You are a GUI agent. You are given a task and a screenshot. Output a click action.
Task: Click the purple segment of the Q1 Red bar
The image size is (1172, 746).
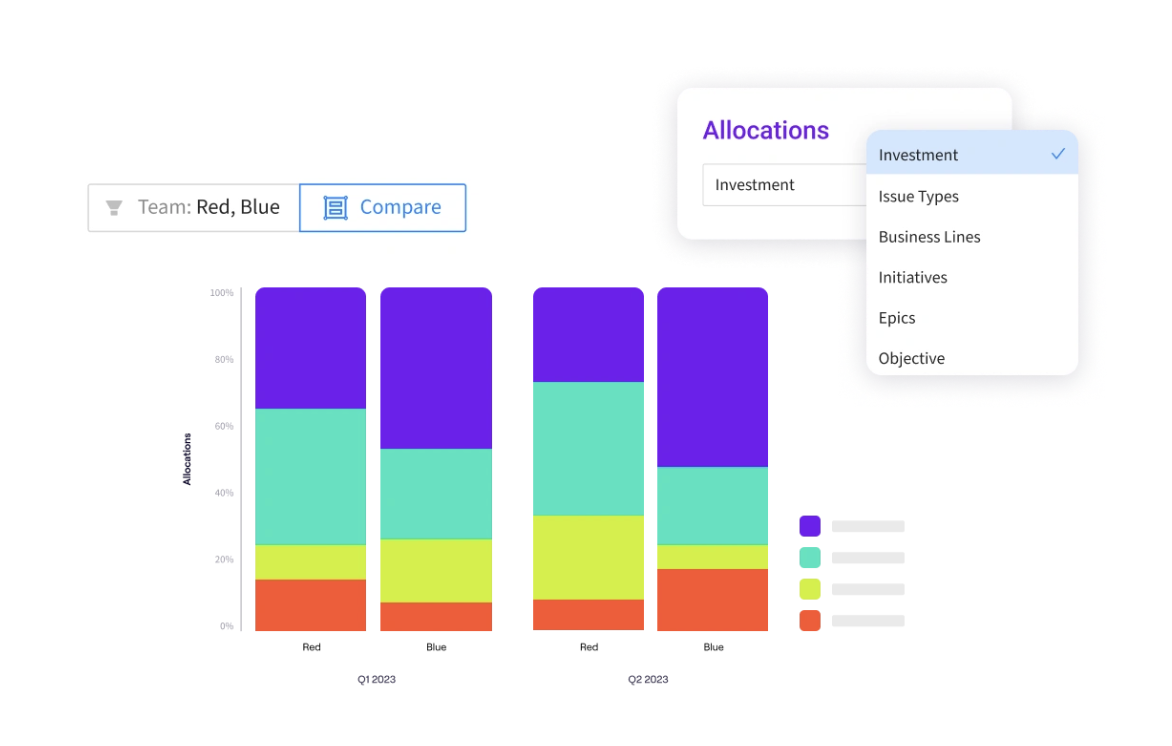(310, 345)
